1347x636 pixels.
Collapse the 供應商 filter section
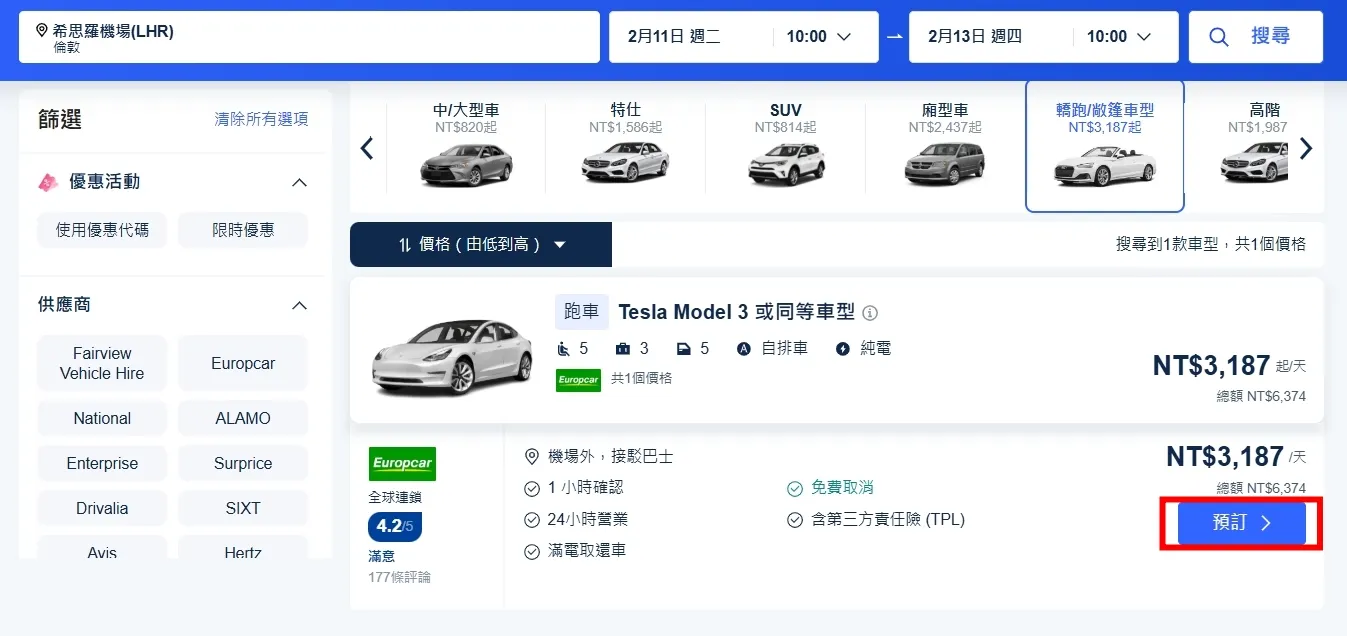click(x=298, y=305)
